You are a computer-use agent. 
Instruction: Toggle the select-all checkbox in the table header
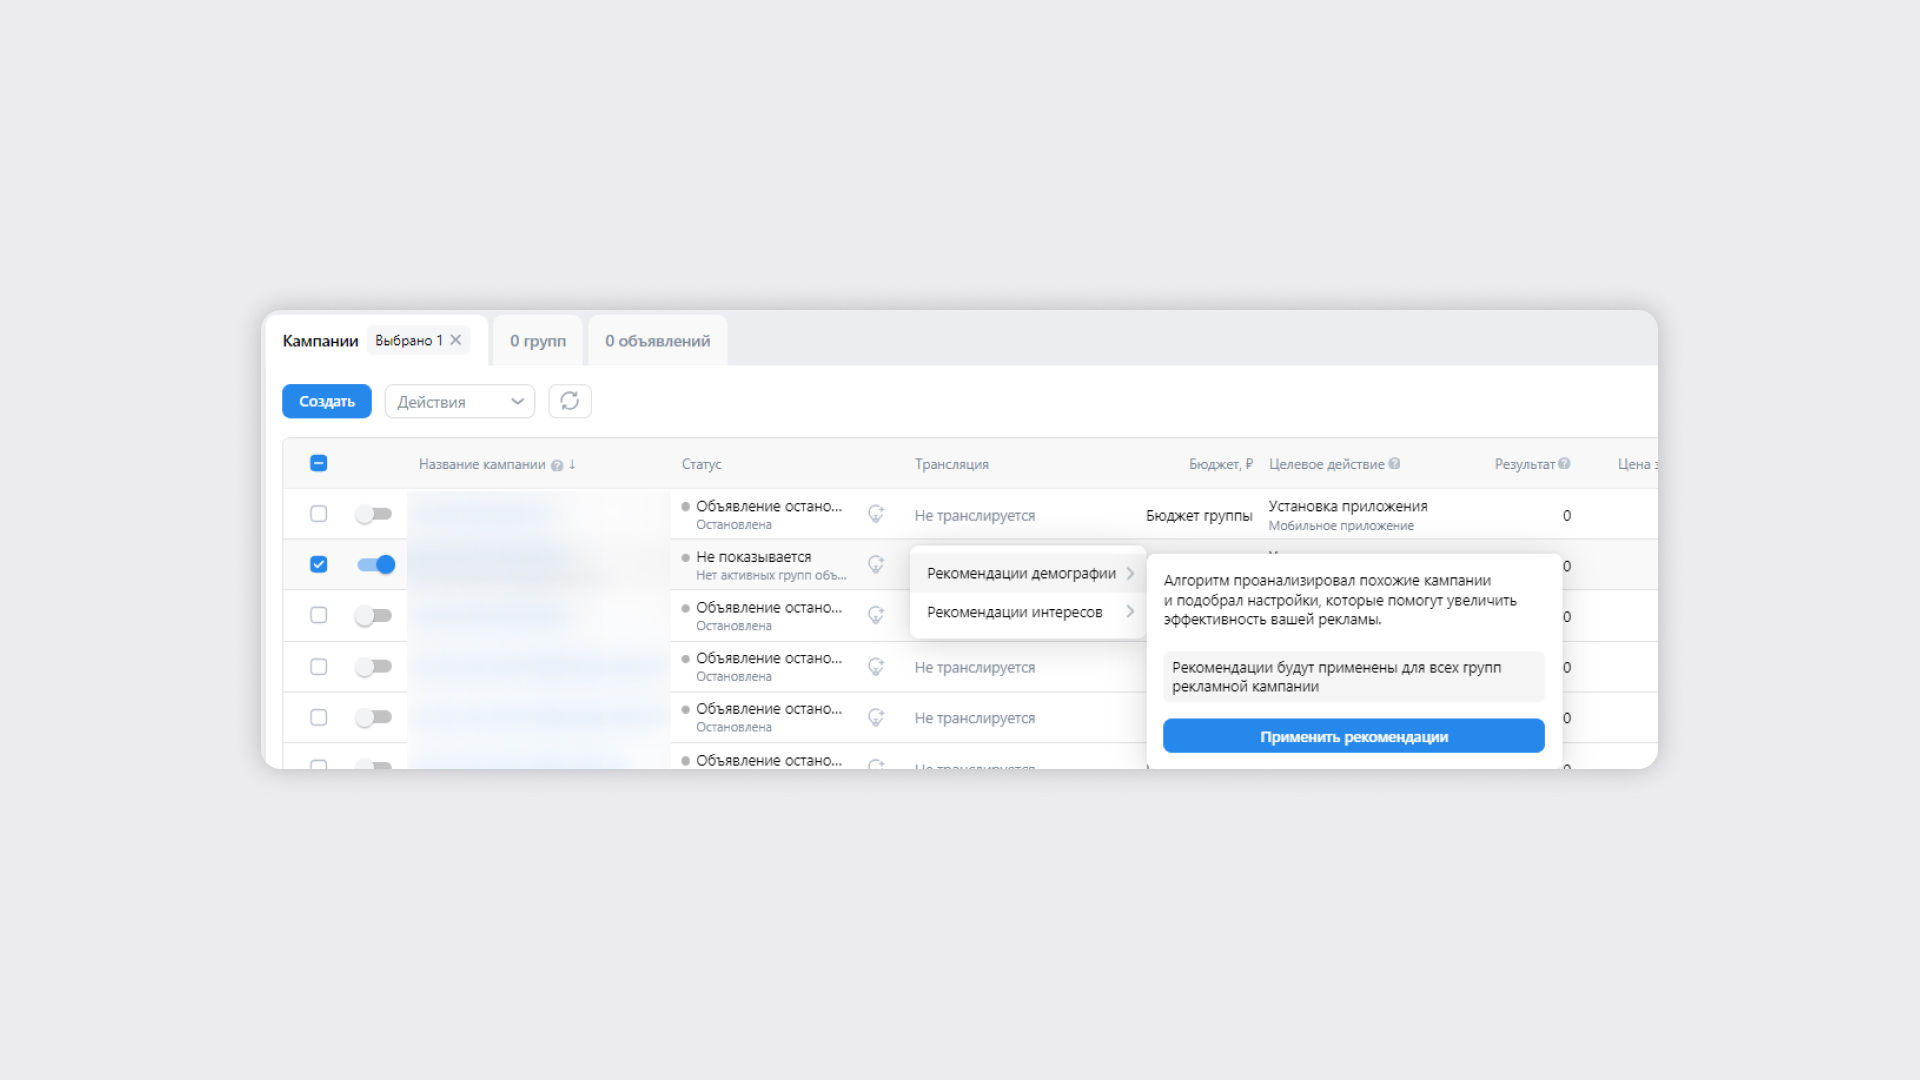point(319,463)
